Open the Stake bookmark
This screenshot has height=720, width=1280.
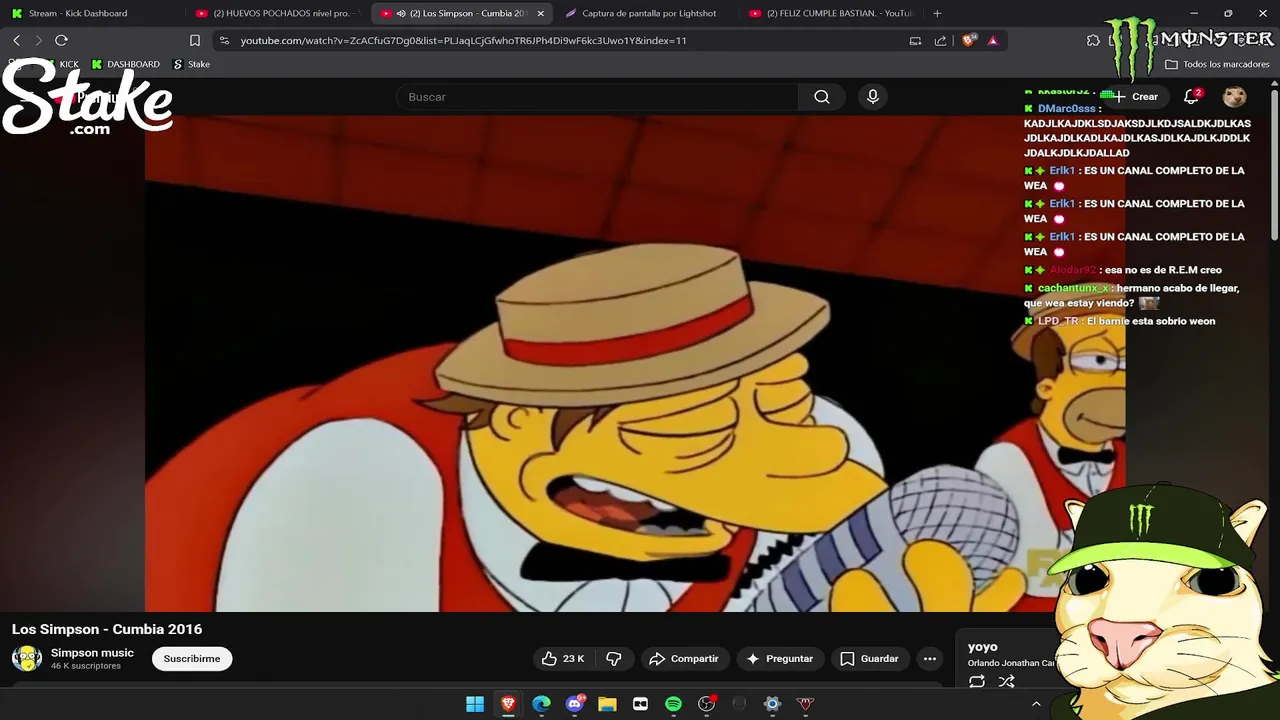(191, 64)
